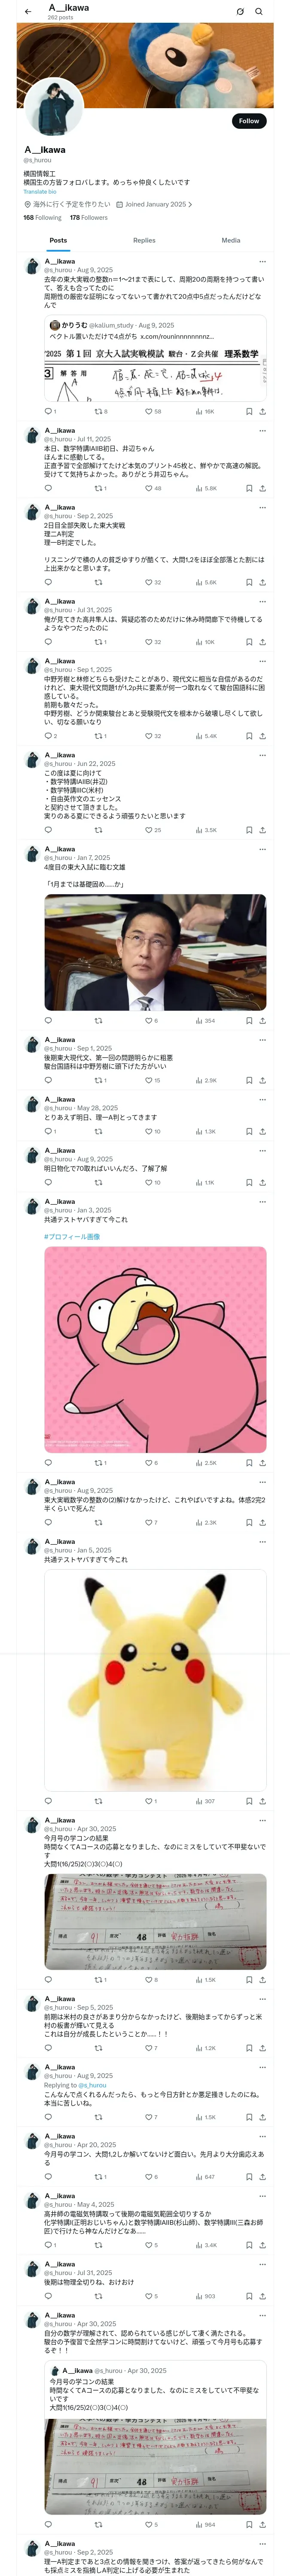
Task: Open the search icon in the header
Action: click(259, 11)
